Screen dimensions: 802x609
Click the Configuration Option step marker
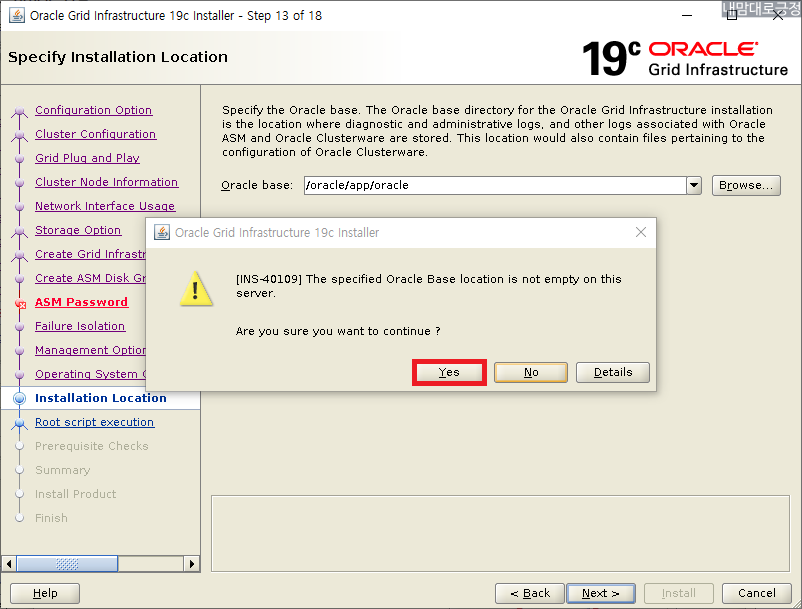(x=19, y=111)
